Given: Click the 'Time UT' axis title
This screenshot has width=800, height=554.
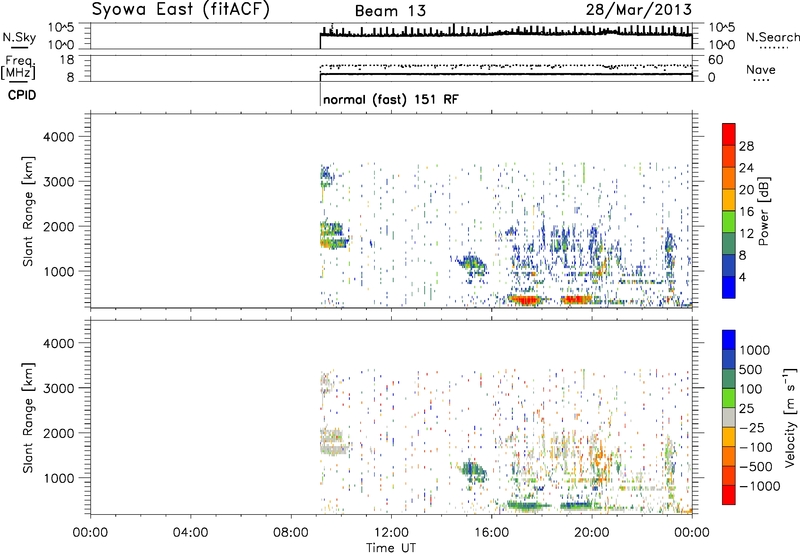Looking at the screenshot, I should [391, 548].
